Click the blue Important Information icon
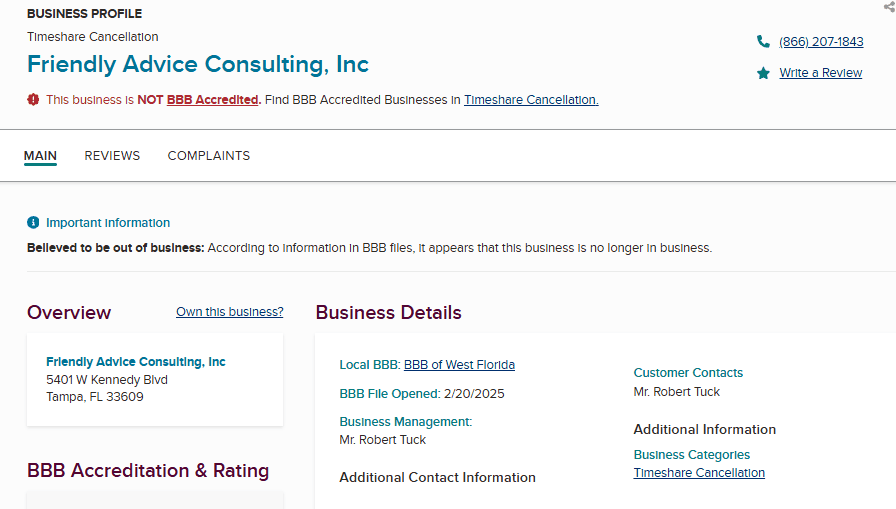 (x=33, y=223)
